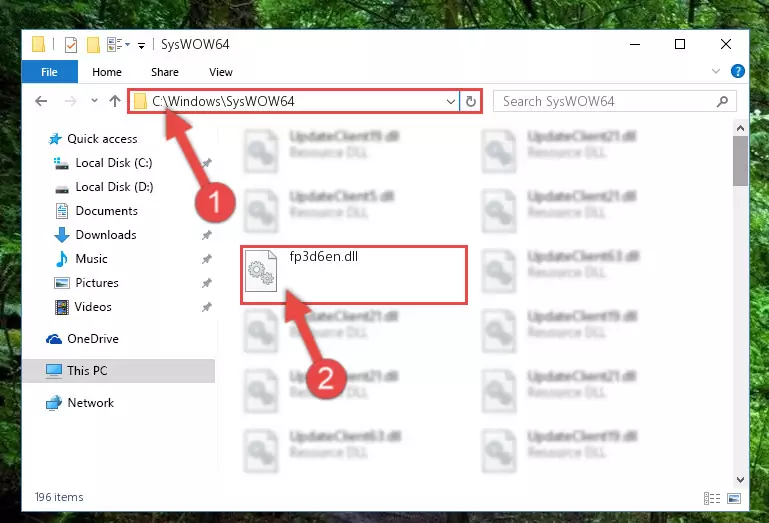769x523 pixels.
Task: Open Downloads in navigation pane
Action: pyautogui.click(x=106, y=235)
